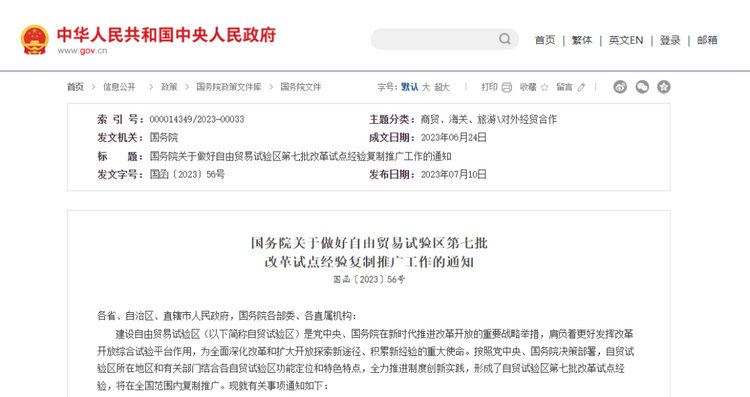
Task: Click the search magnifier icon
Action: (x=505, y=39)
